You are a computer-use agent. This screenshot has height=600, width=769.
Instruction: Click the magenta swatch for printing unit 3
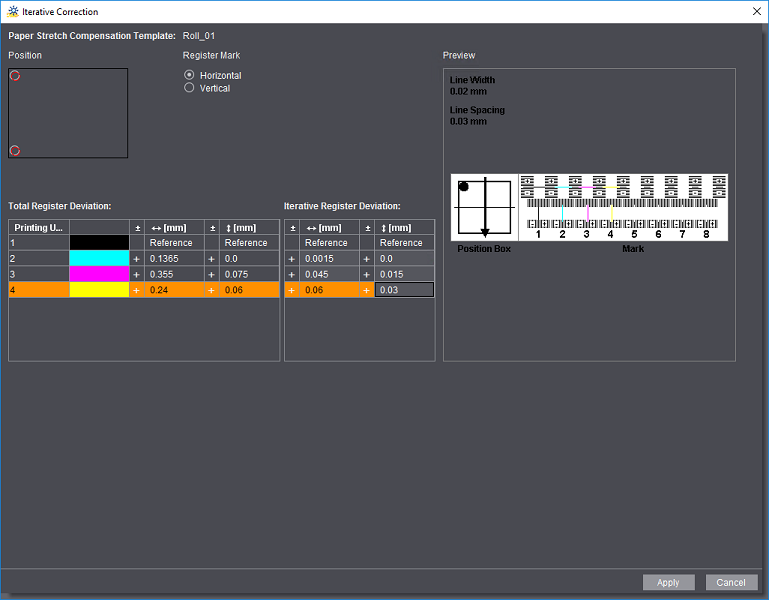pyautogui.click(x=99, y=274)
